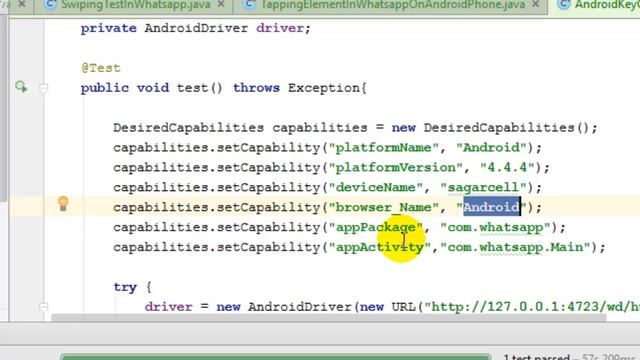
Task: Click the horizontal scrollbar of the editor
Action: pyautogui.click(x=329, y=318)
